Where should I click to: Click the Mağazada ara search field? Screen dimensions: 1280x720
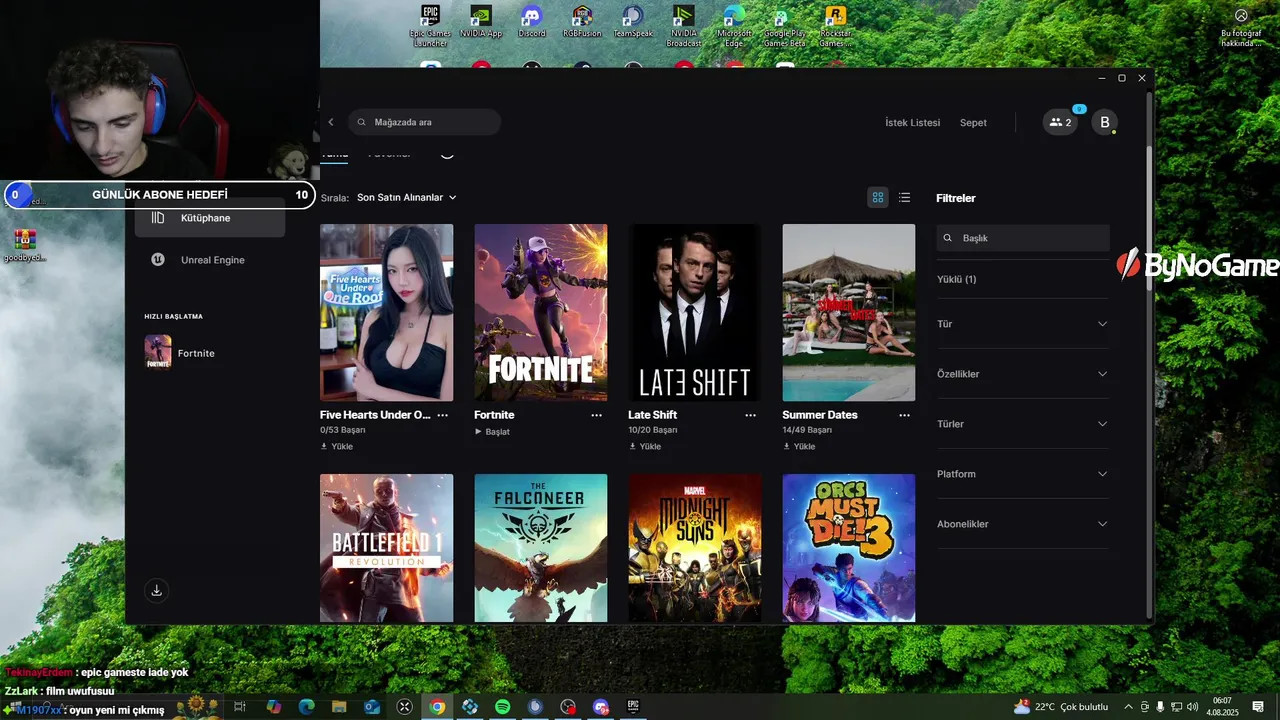click(x=424, y=122)
